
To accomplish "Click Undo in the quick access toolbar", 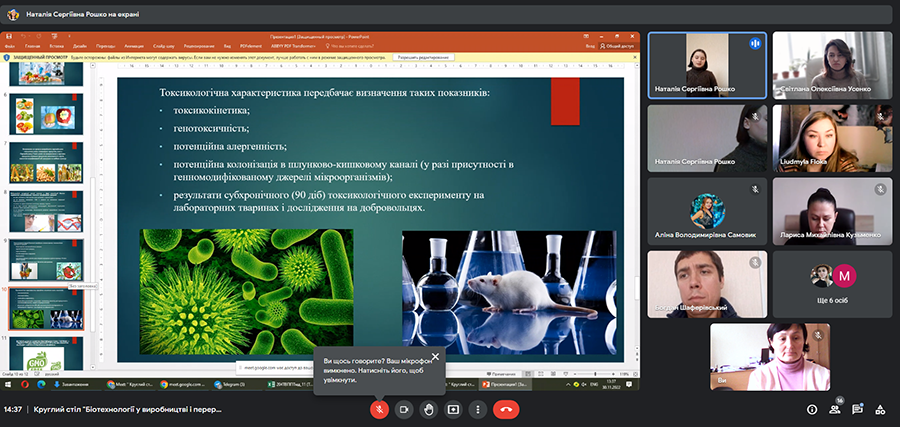I will tap(24, 36).
